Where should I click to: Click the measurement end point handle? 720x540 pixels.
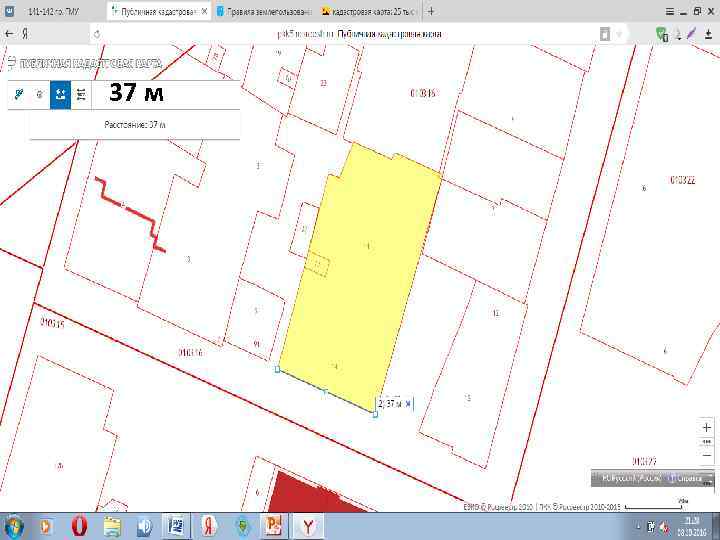click(x=375, y=414)
